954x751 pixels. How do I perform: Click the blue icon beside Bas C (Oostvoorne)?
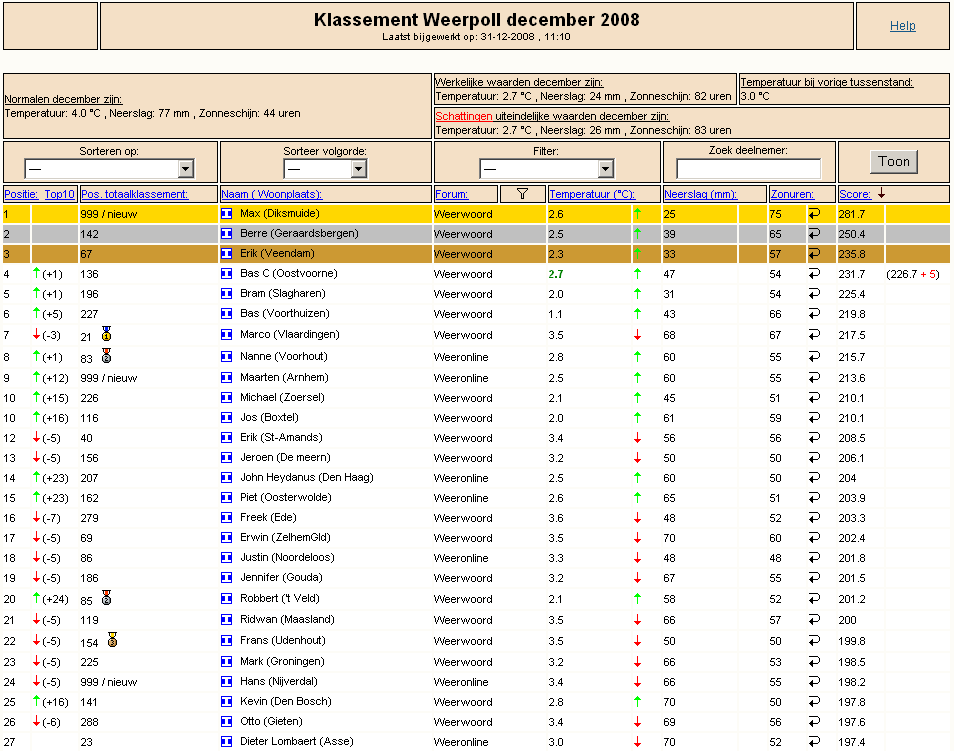pos(226,274)
